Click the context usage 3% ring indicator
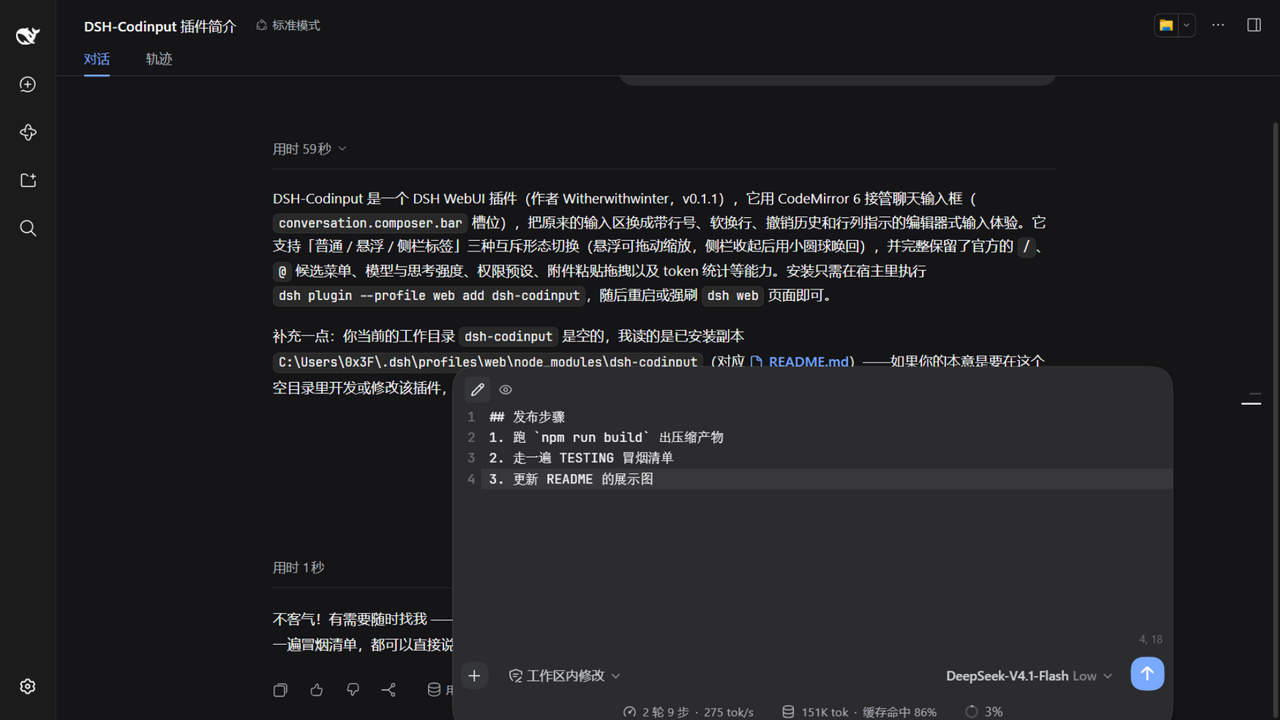 point(984,712)
